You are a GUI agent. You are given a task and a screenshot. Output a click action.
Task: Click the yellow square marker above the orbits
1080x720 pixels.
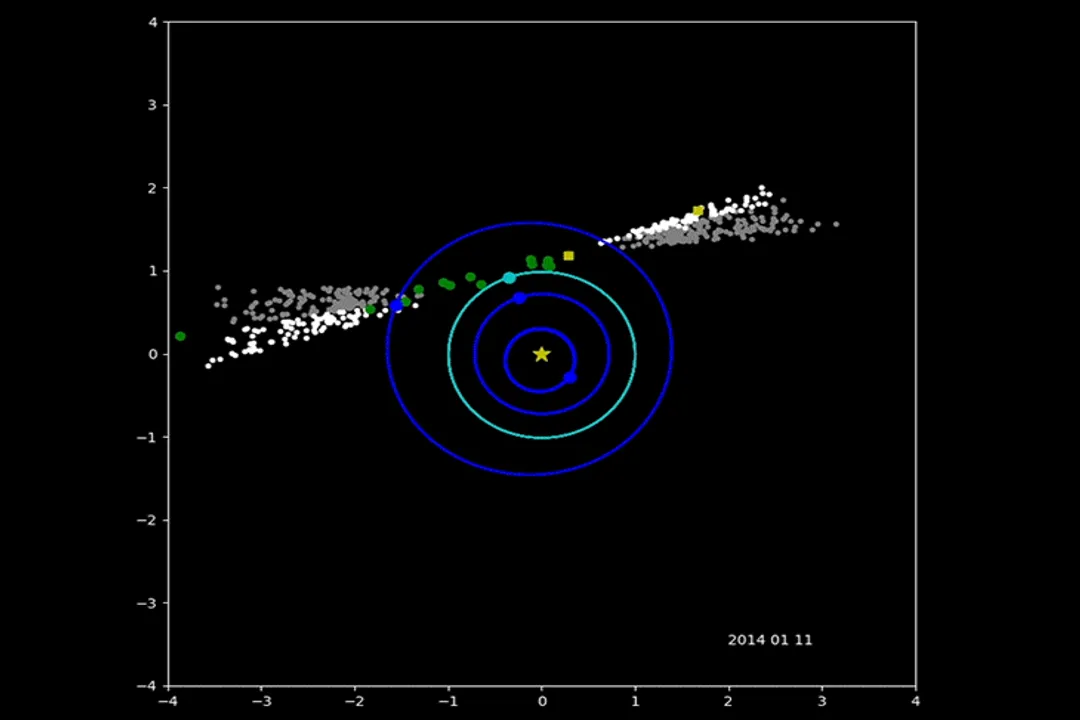point(568,255)
